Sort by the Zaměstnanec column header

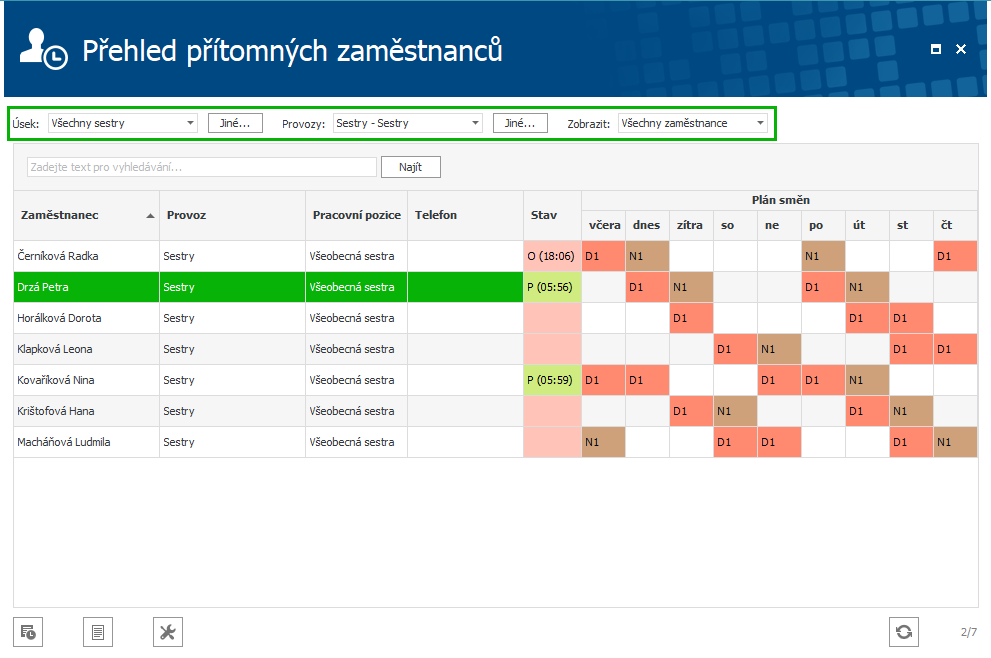87,216
